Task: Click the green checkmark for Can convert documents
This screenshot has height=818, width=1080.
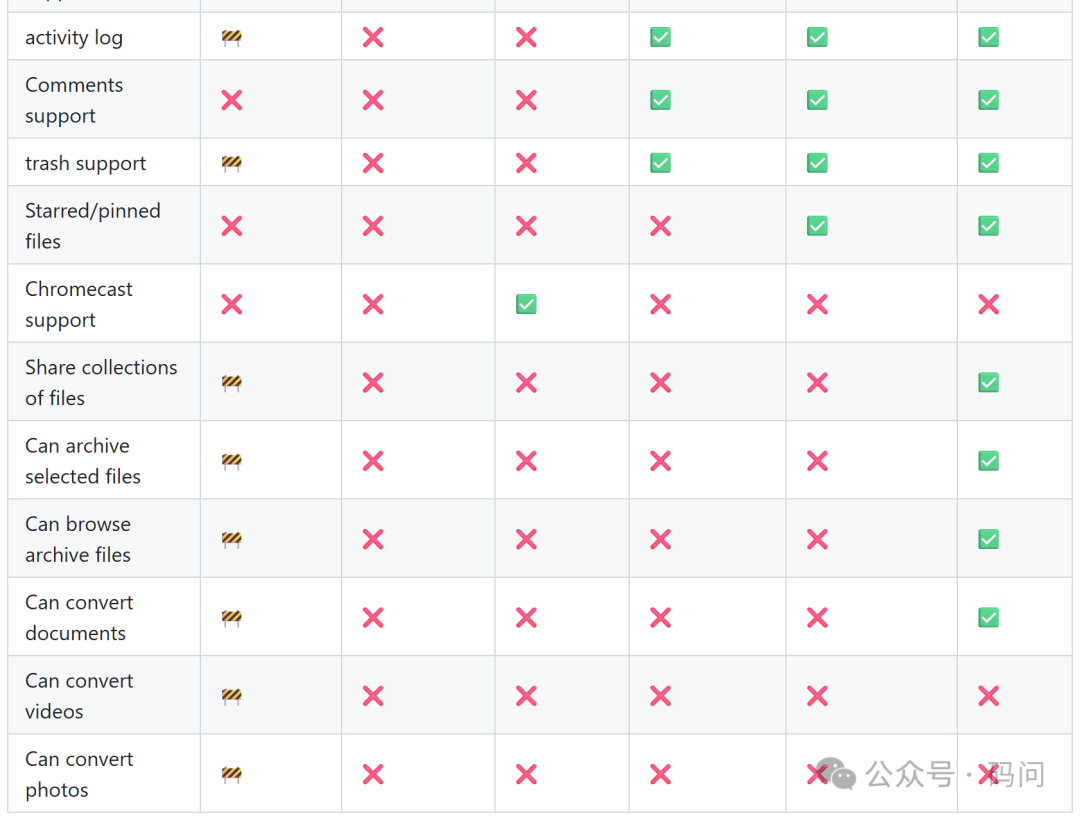Action: pos(988,617)
